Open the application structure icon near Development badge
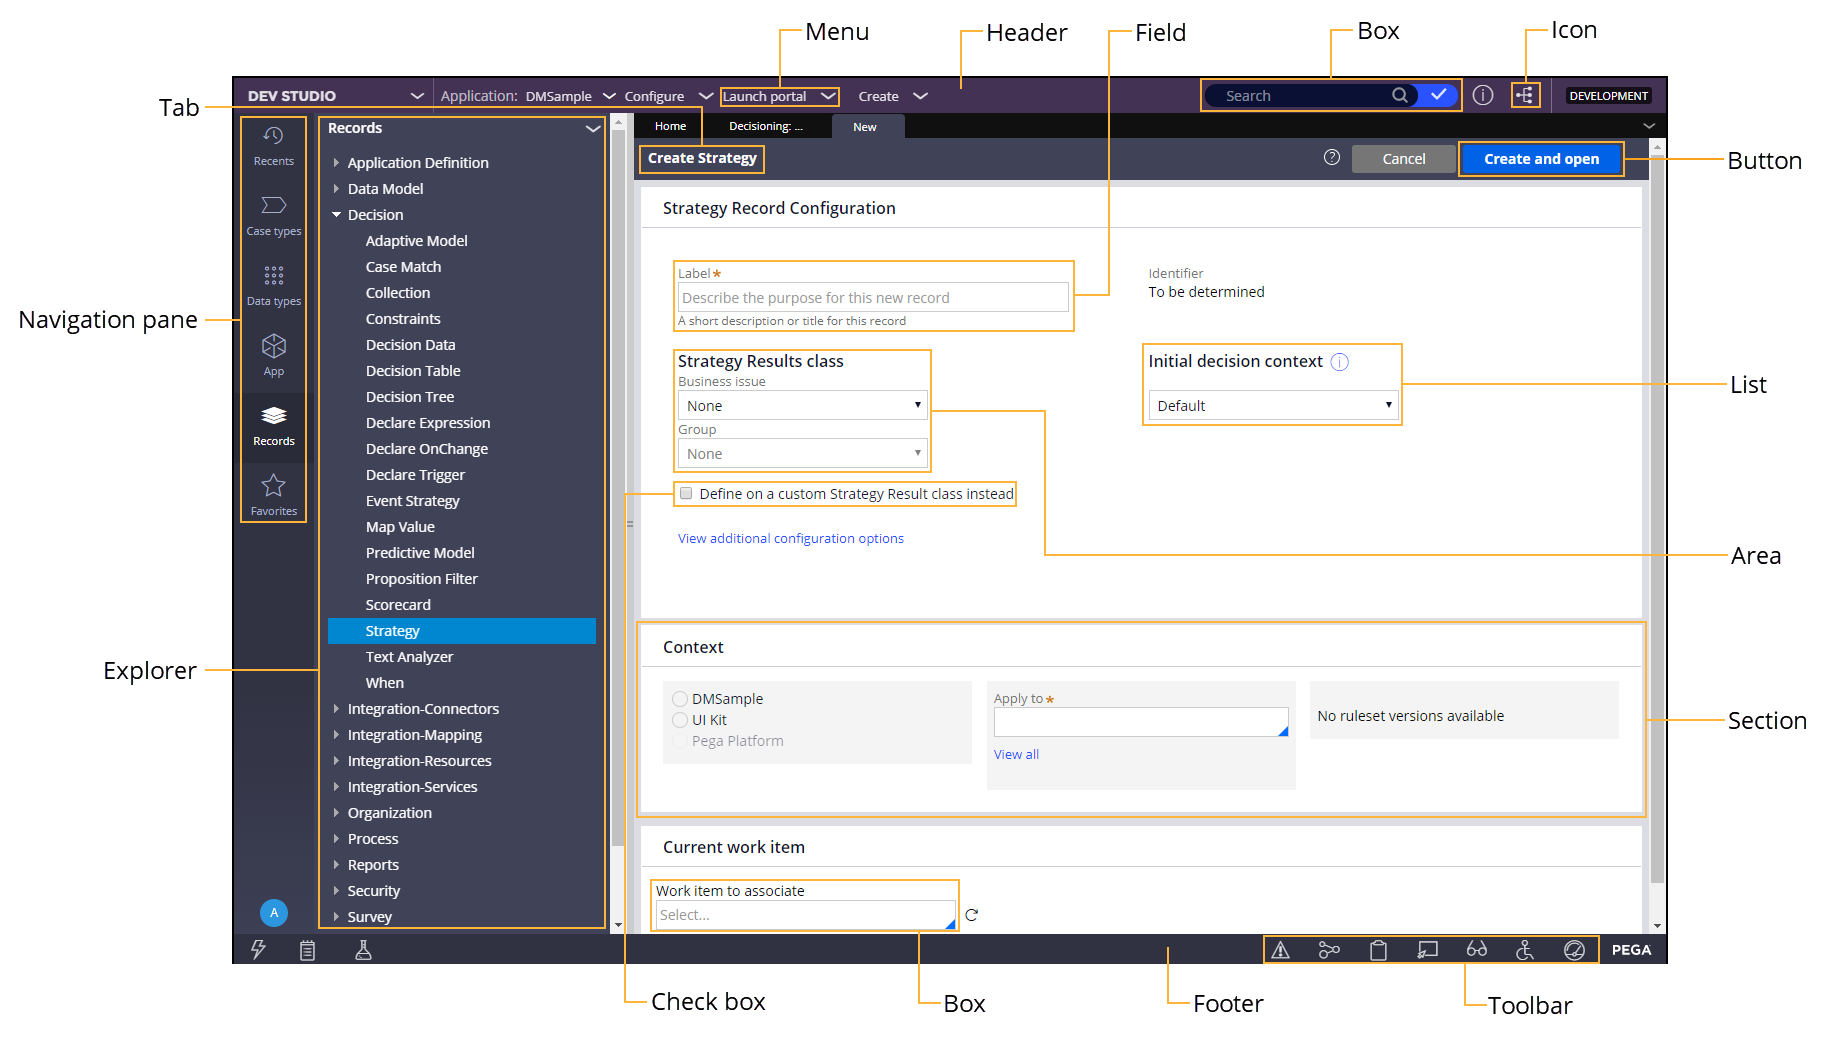 (1525, 95)
